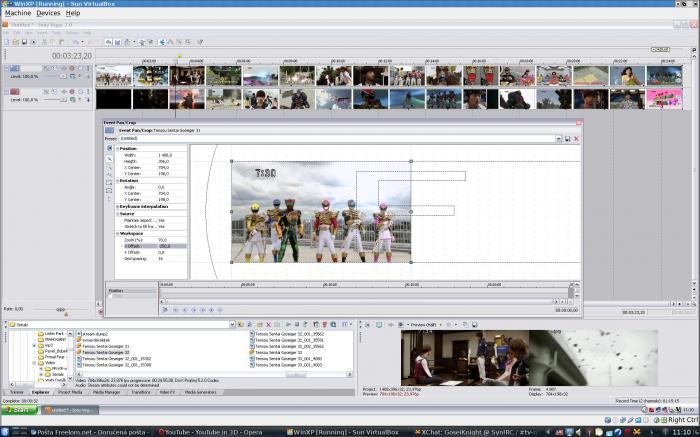Select file stream.dump2 in Explorer list
This screenshot has width=700, height=437.
pyautogui.click(x=92, y=334)
